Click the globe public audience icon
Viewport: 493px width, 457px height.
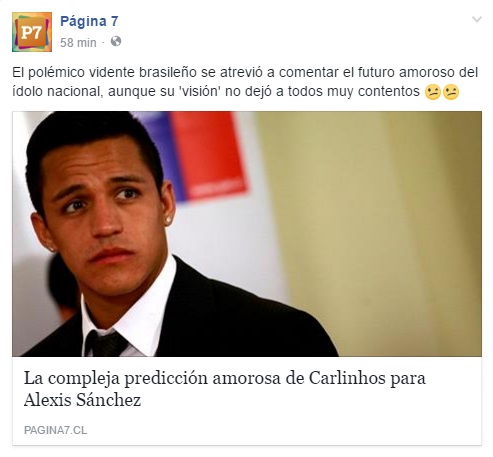click(x=116, y=42)
